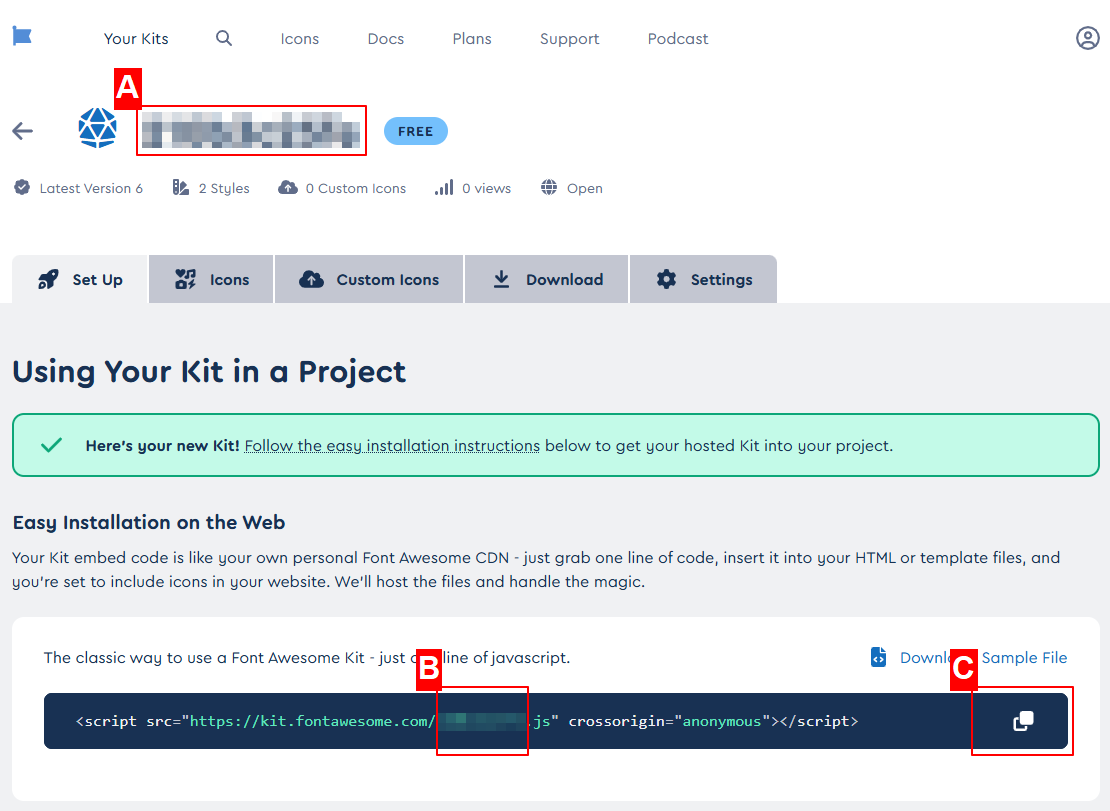Open the Plans navigation link
Screen dimensions: 1110x811
pos(472,39)
